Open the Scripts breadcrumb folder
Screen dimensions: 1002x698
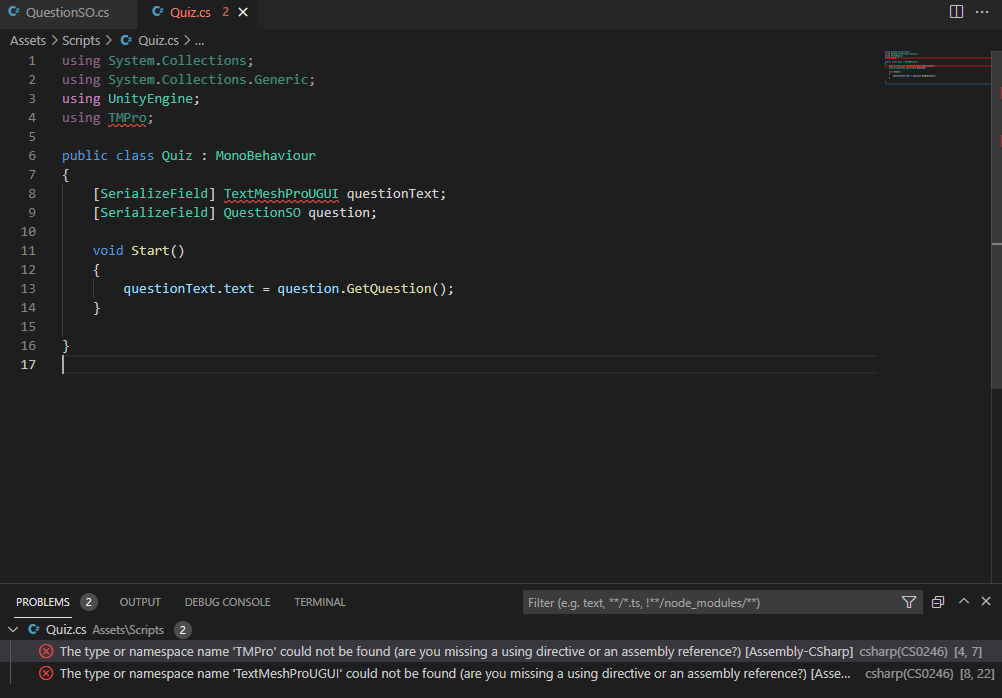pyautogui.click(x=81, y=41)
